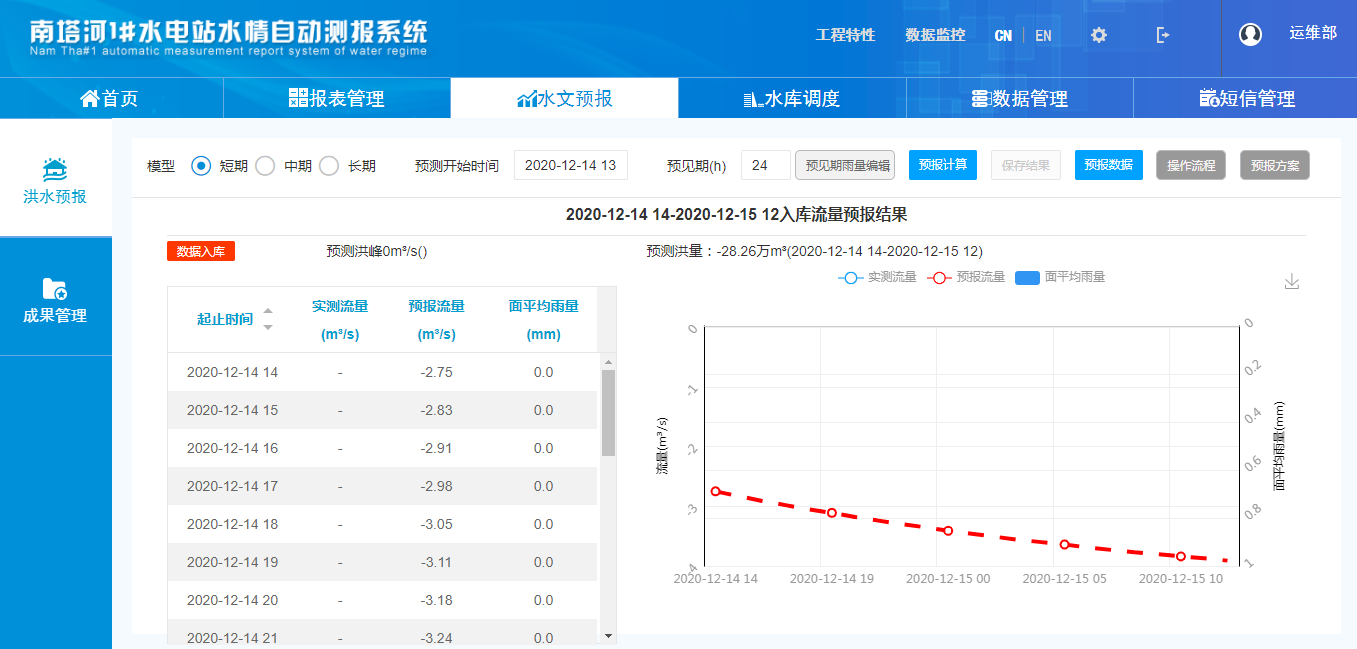Click the forecast flow value -3.18
Screen dimensions: 1357x649
point(437,600)
